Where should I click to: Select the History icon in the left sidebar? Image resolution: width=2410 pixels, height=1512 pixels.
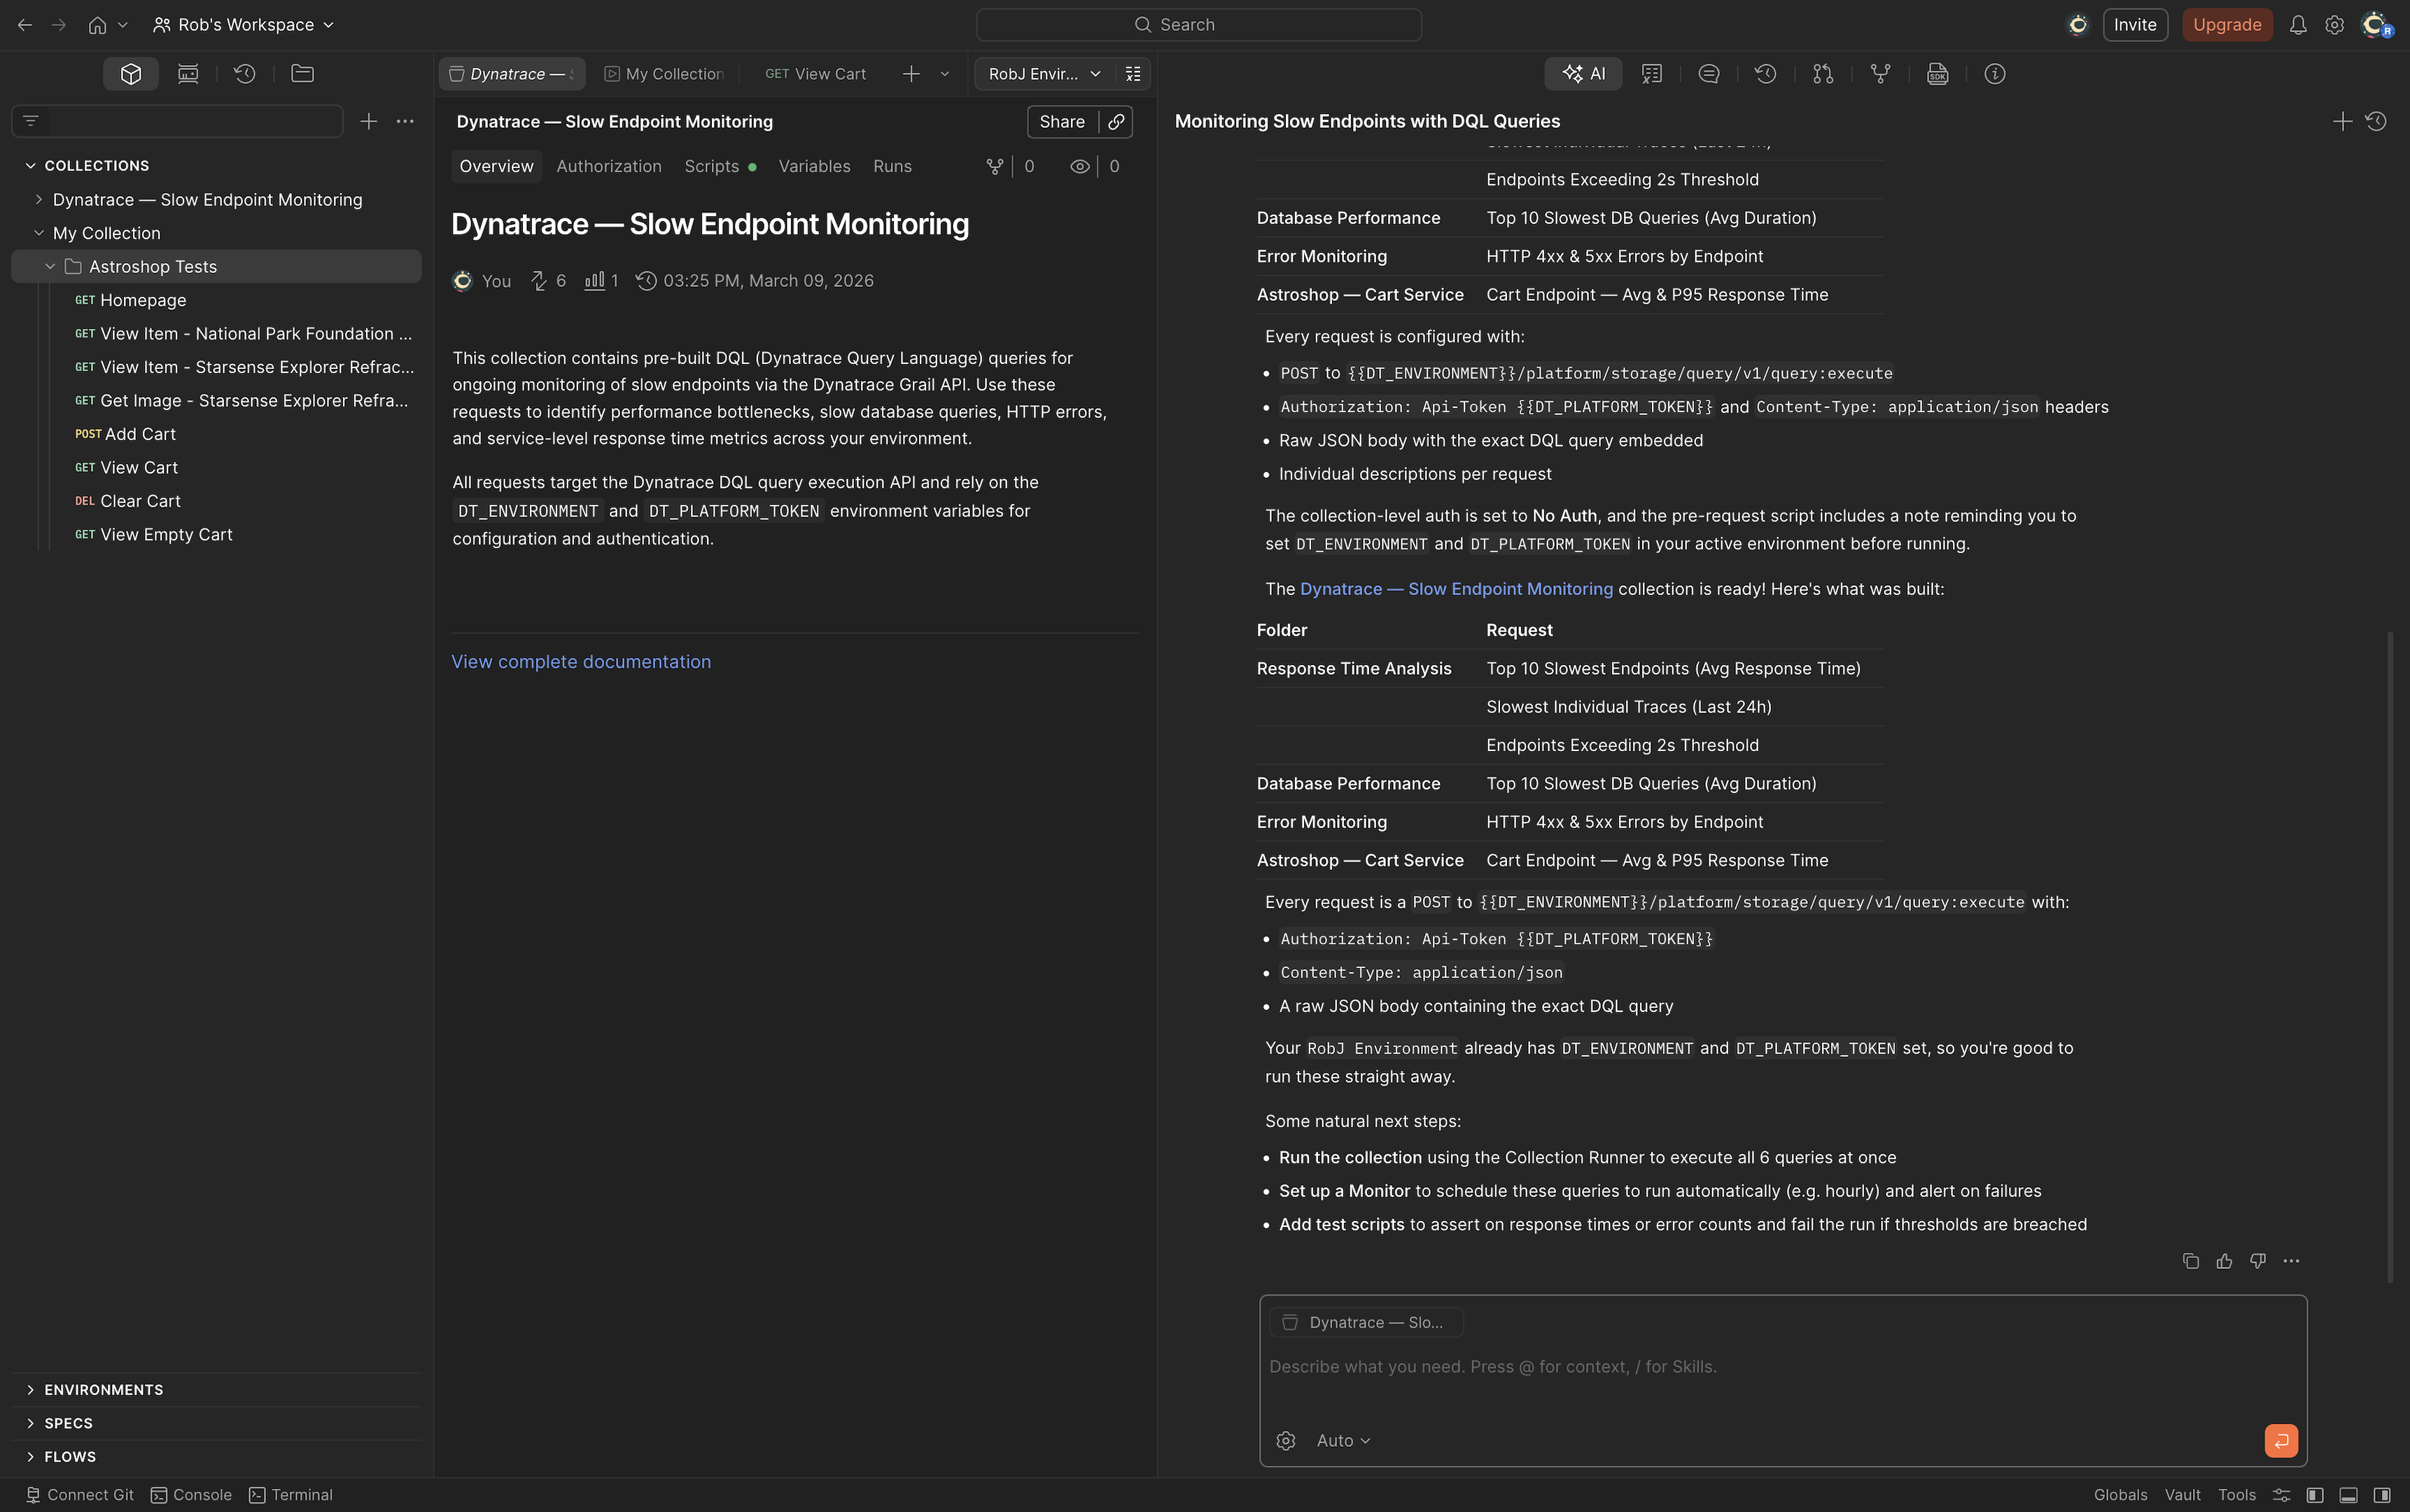click(x=245, y=73)
